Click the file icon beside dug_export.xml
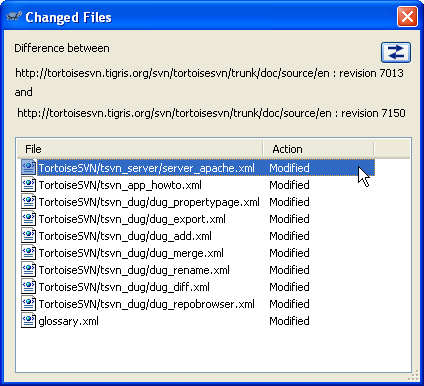 (x=28, y=219)
